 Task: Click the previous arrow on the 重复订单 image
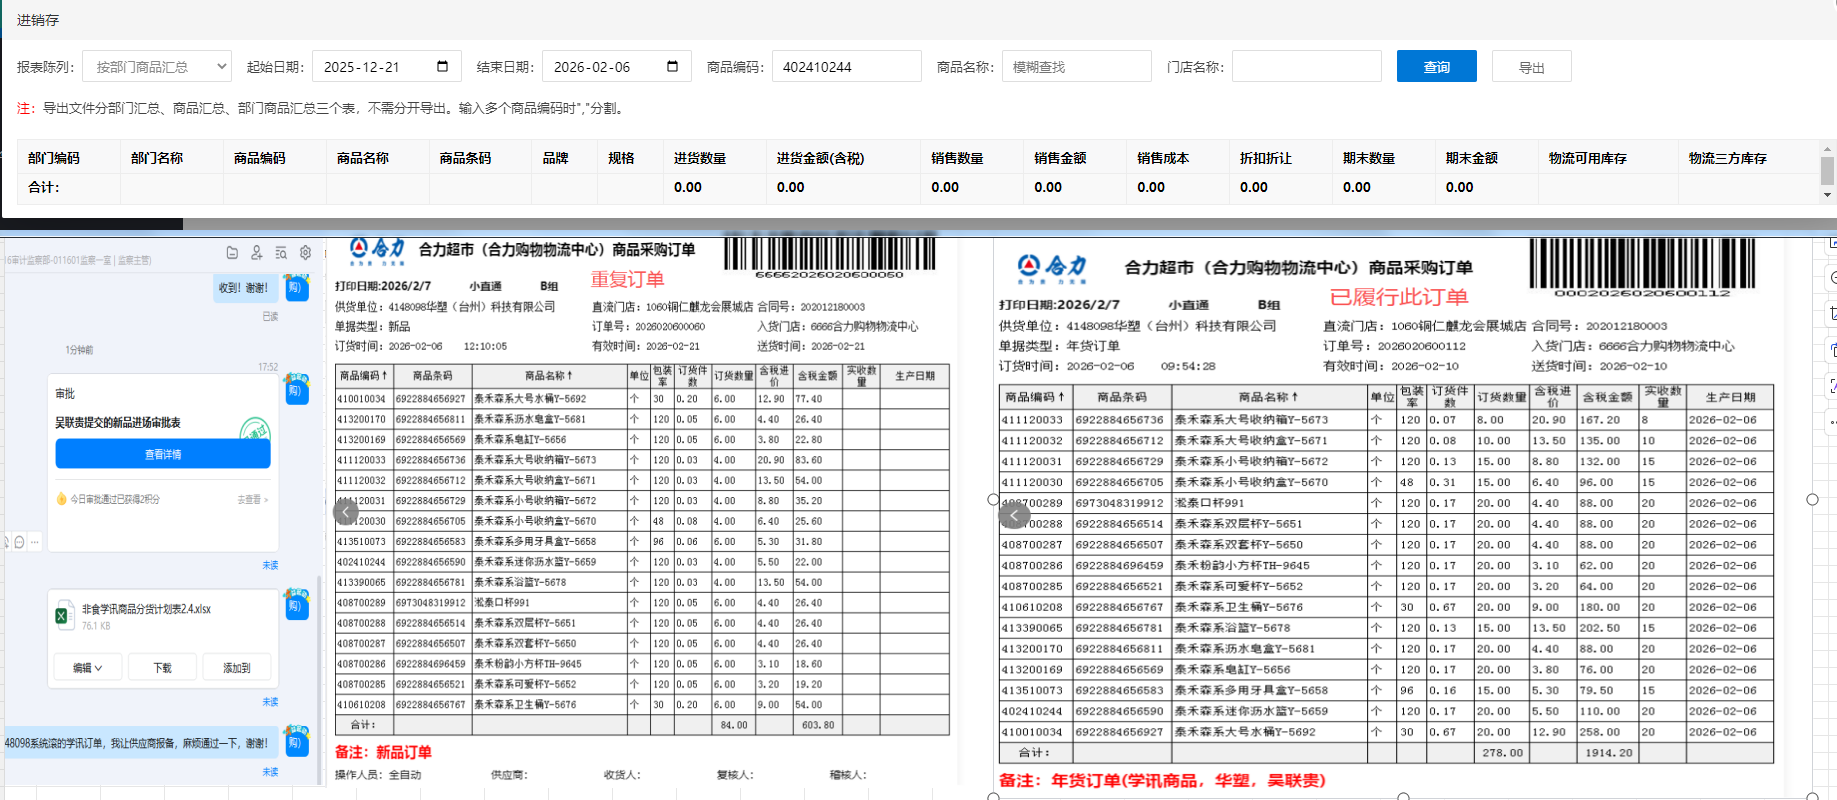[345, 512]
